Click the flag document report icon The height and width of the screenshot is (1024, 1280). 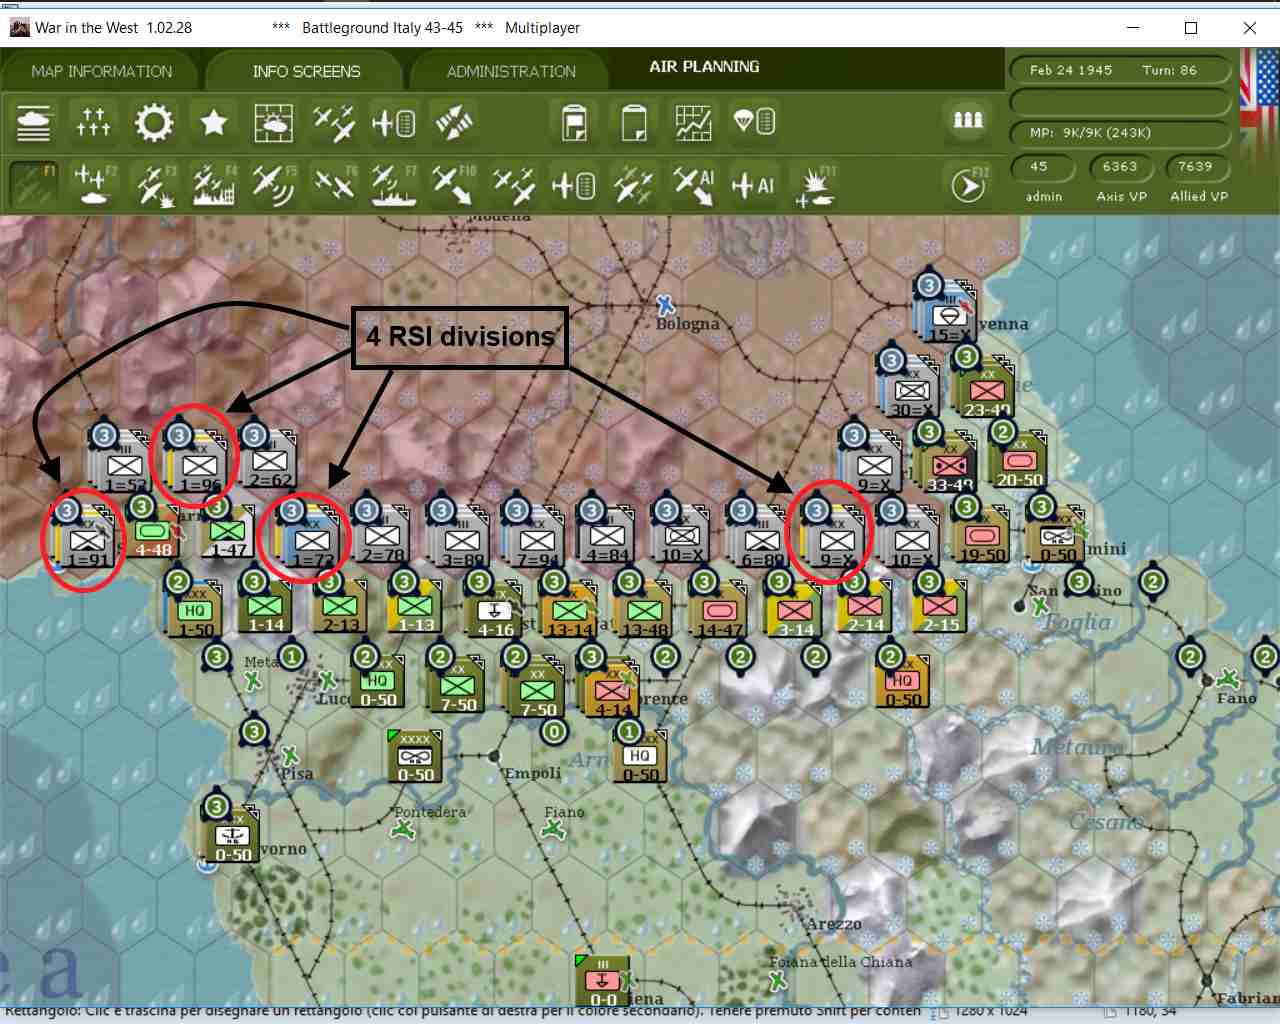[573, 123]
